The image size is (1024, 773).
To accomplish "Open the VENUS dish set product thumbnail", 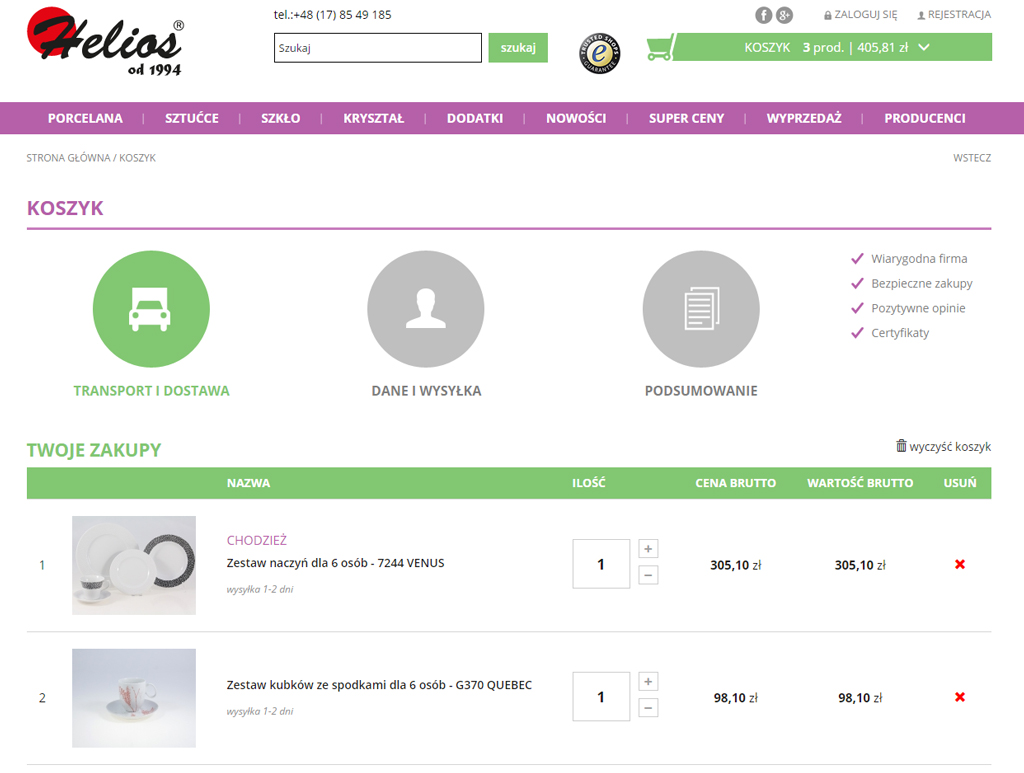I will pos(134,565).
